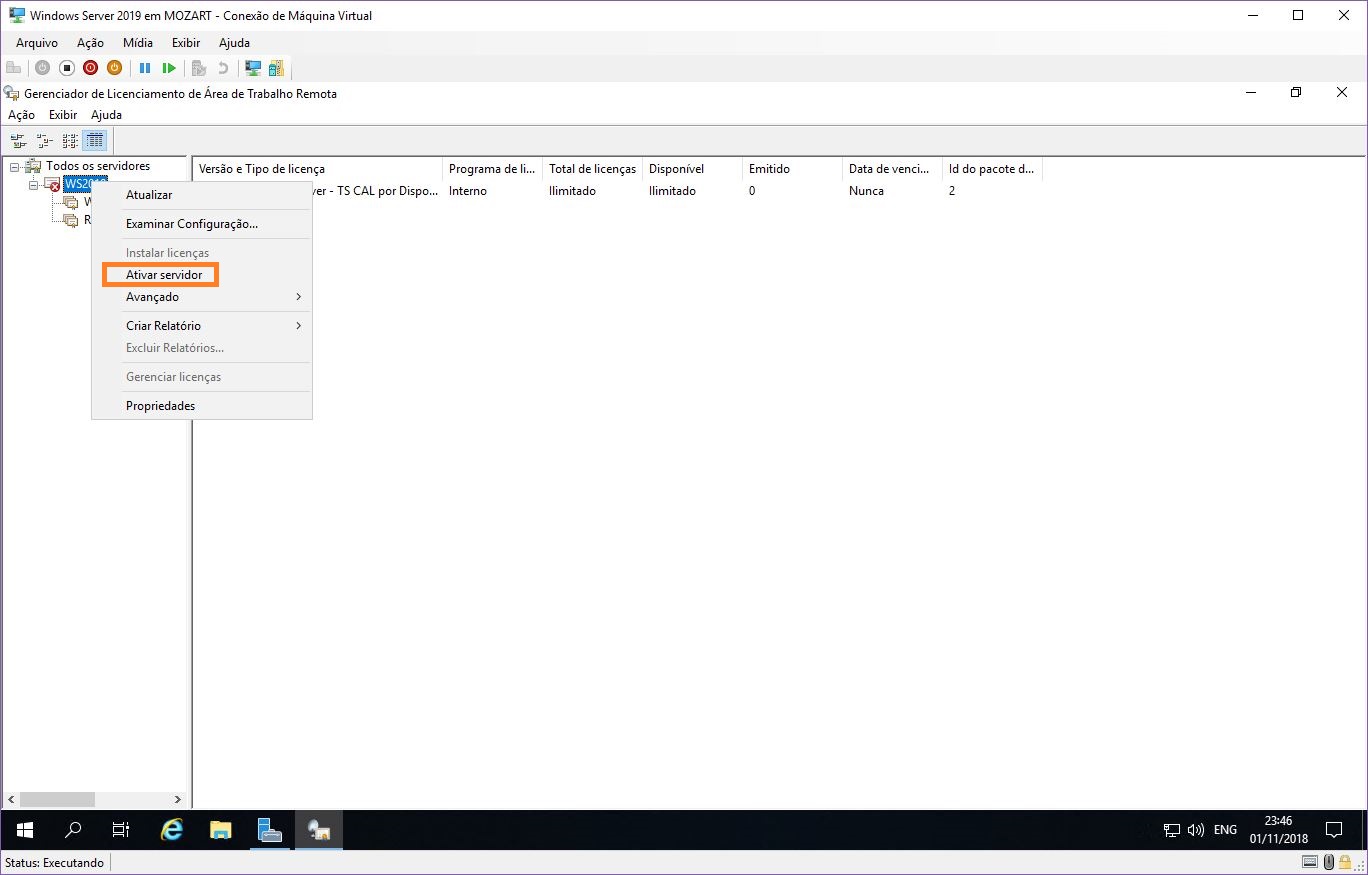The height and width of the screenshot is (875, 1368).
Task: Select the highlighted details view icon
Action: pyautogui.click(x=95, y=141)
